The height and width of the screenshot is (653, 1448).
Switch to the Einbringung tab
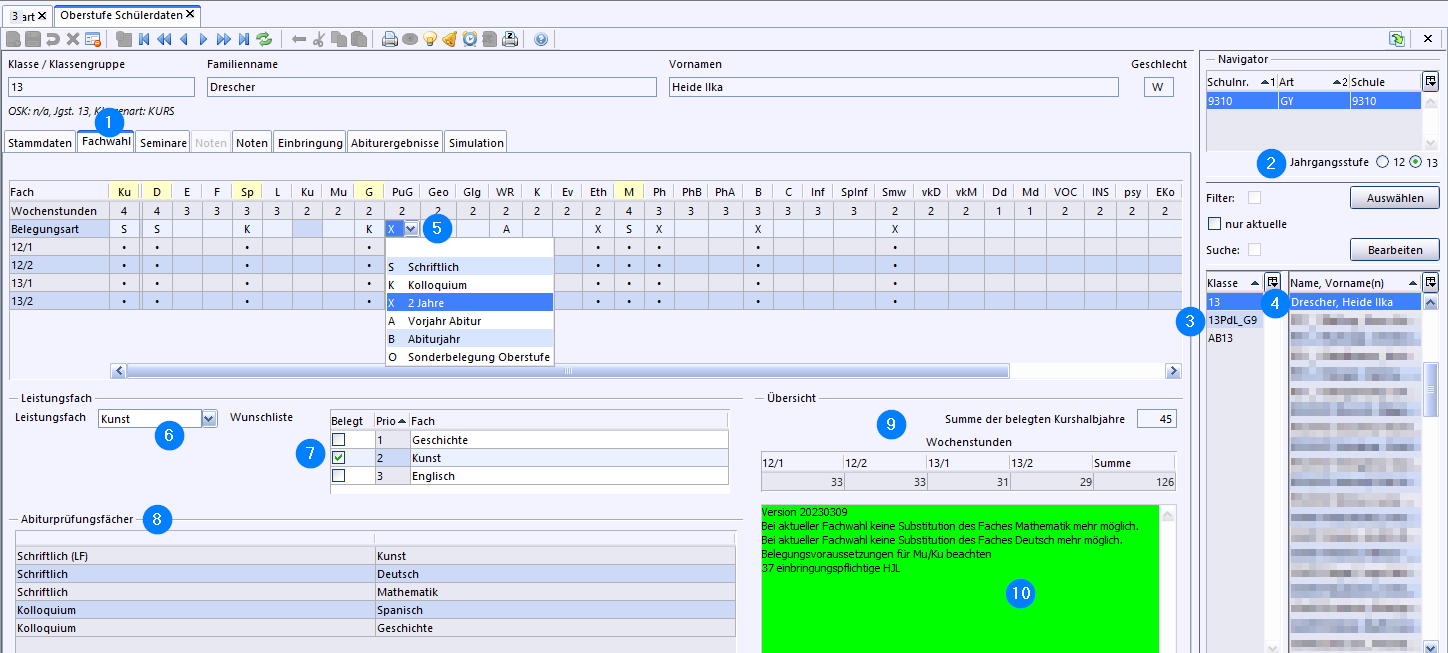point(310,143)
